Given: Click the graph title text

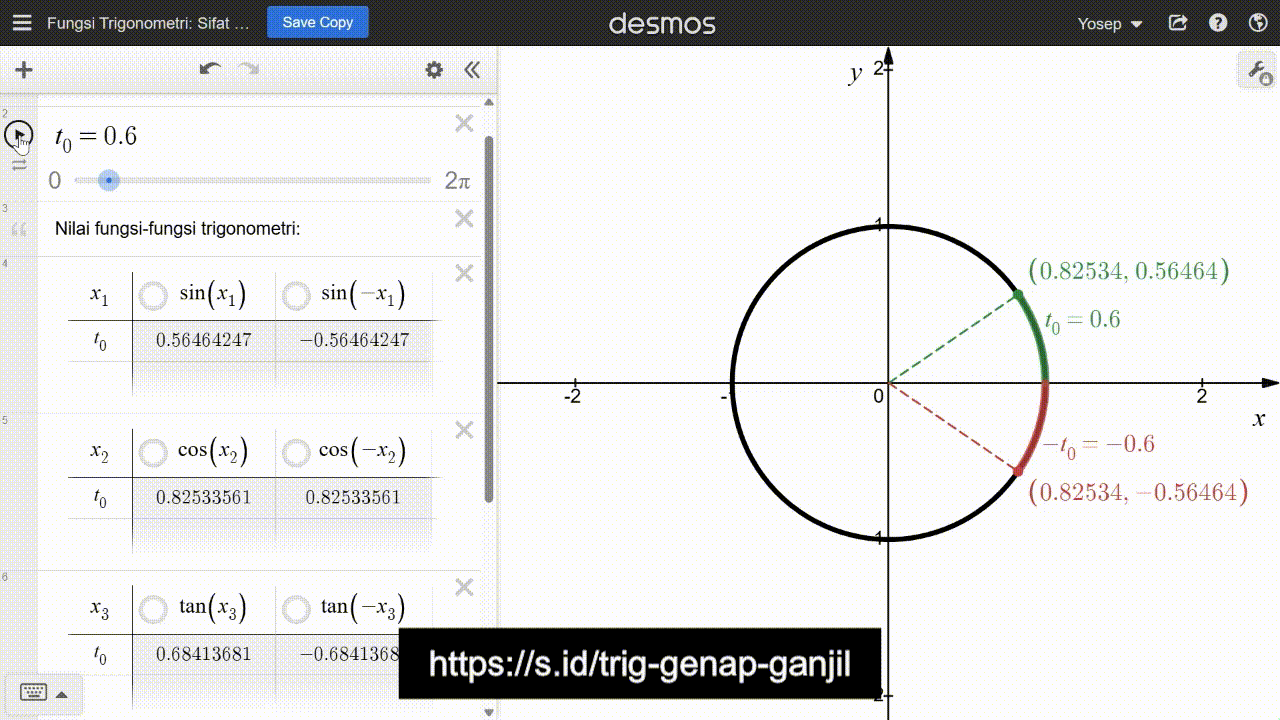Looking at the screenshot, I should point(148,23).
